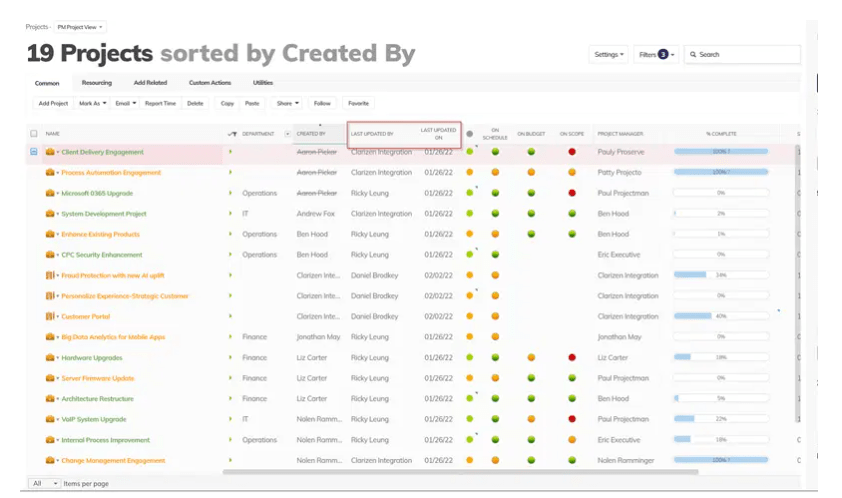Click Projects breadcrumb link

point(37,27)
